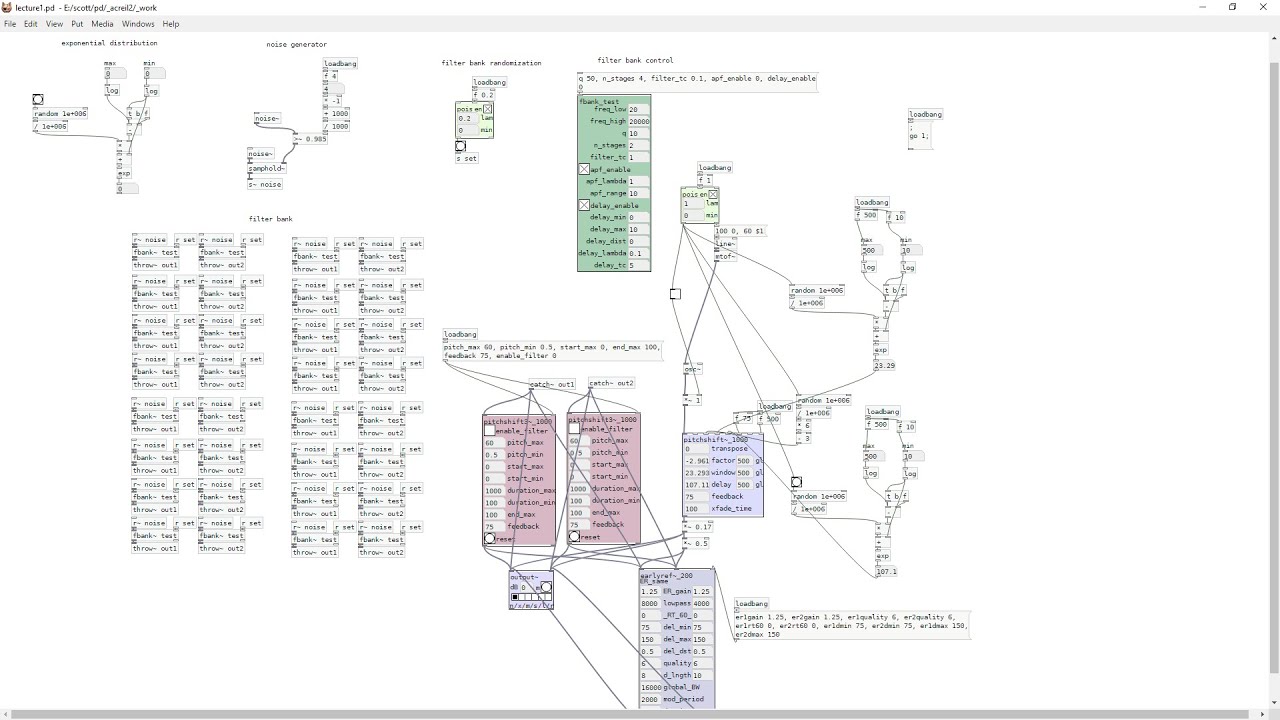Select the 's~ noise' object
This screenshot has height=720, width=1280.
(x=265, y=185)
